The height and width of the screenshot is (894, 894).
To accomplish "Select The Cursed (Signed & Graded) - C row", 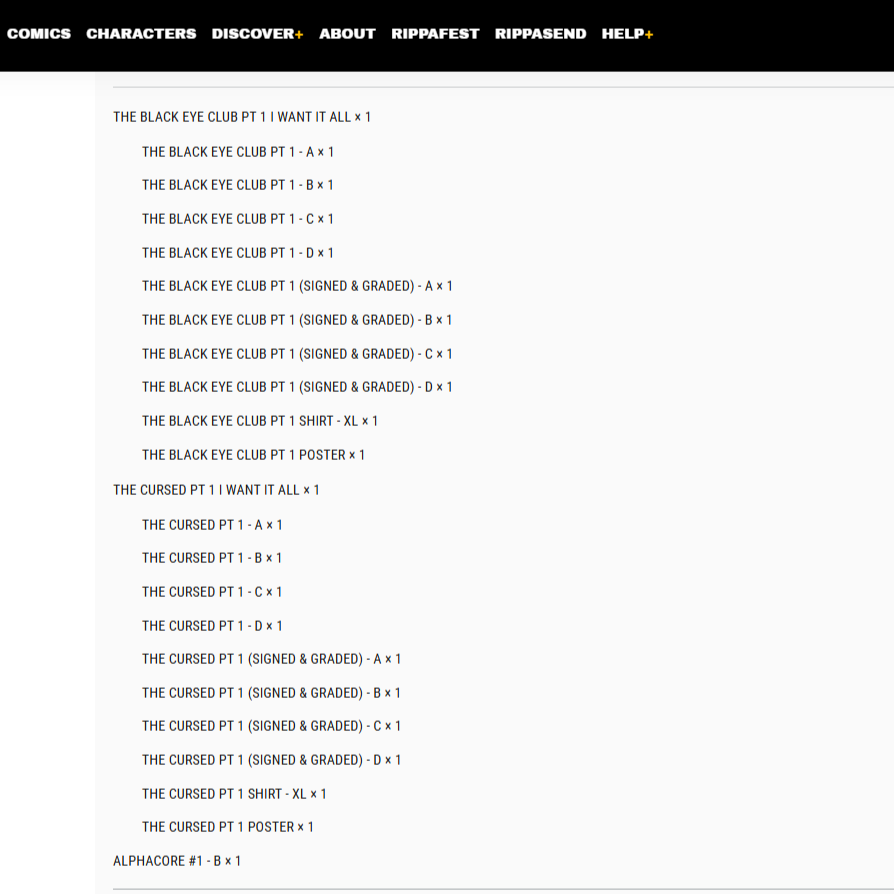I will coord(271,726).
